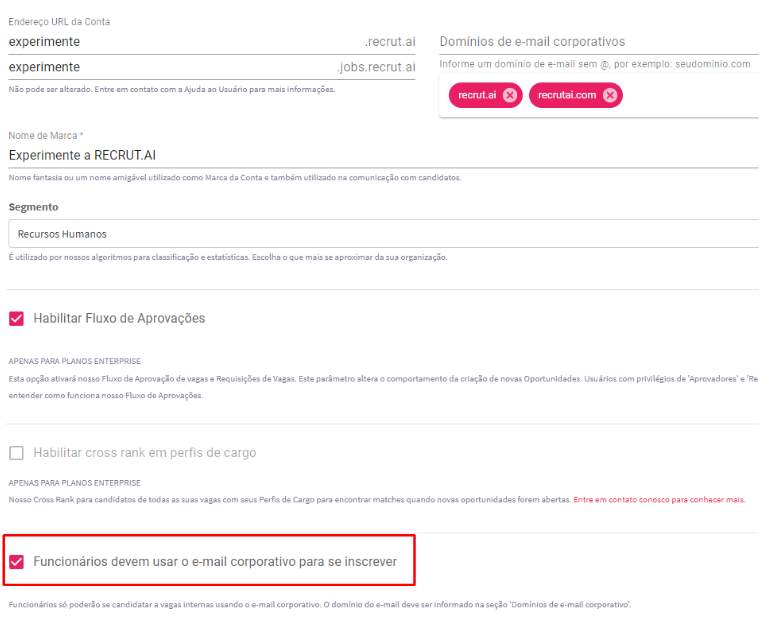Click the recrutai.com chip label text
Viewport: 773px width, 618px height.
[x=567, y=95]
